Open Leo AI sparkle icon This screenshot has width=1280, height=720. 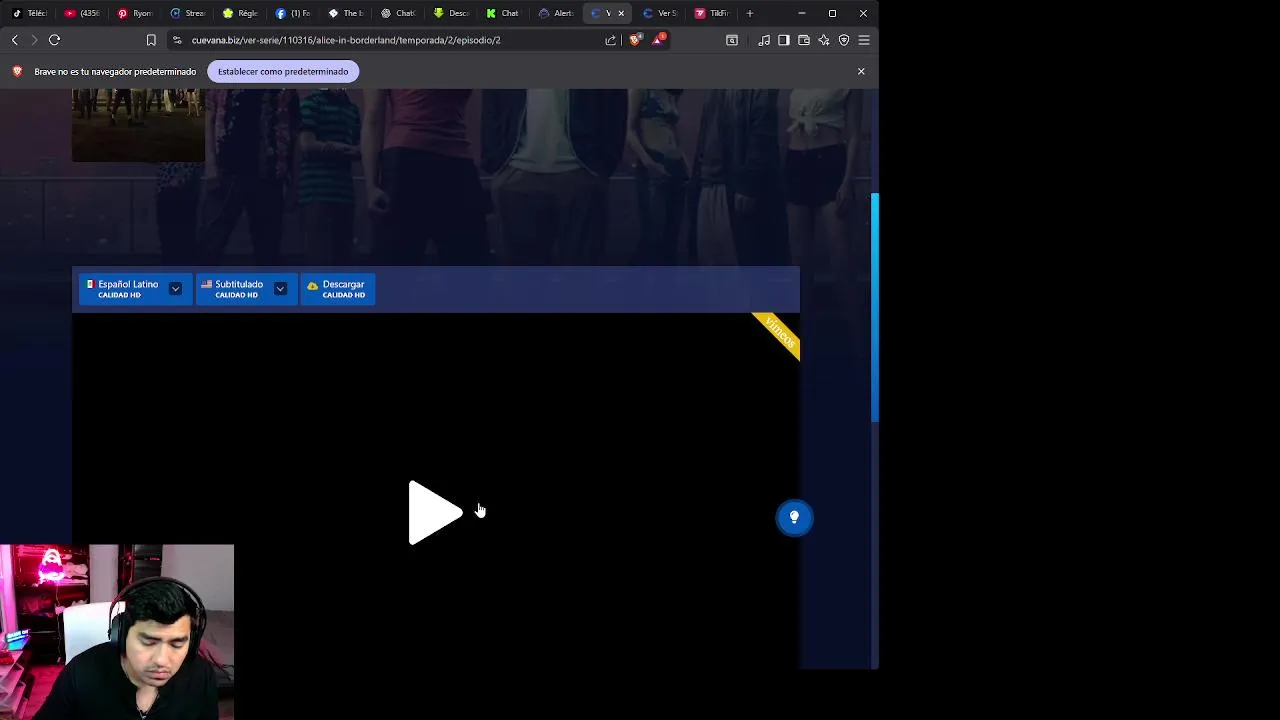(x=824, y=40)
